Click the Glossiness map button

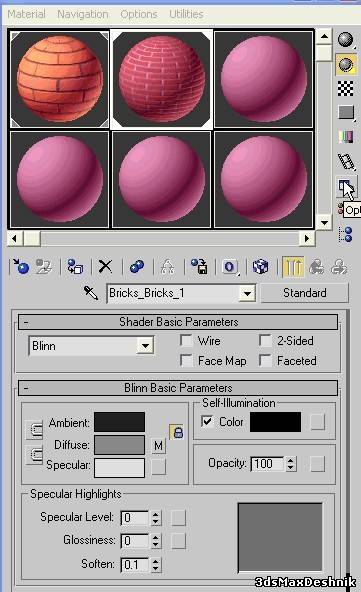pos(178,541)
